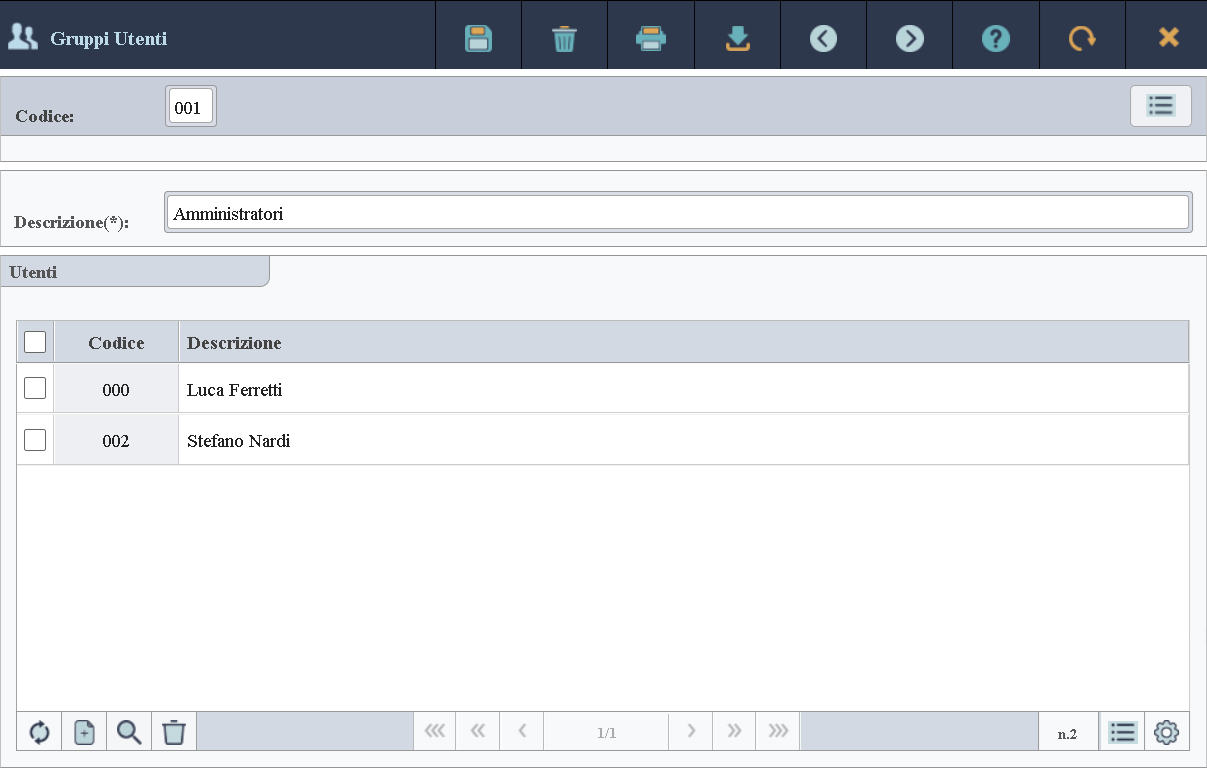Go back several pages in grid
This screenshot has height=775, width=1207.
click(x=477, y=731)
